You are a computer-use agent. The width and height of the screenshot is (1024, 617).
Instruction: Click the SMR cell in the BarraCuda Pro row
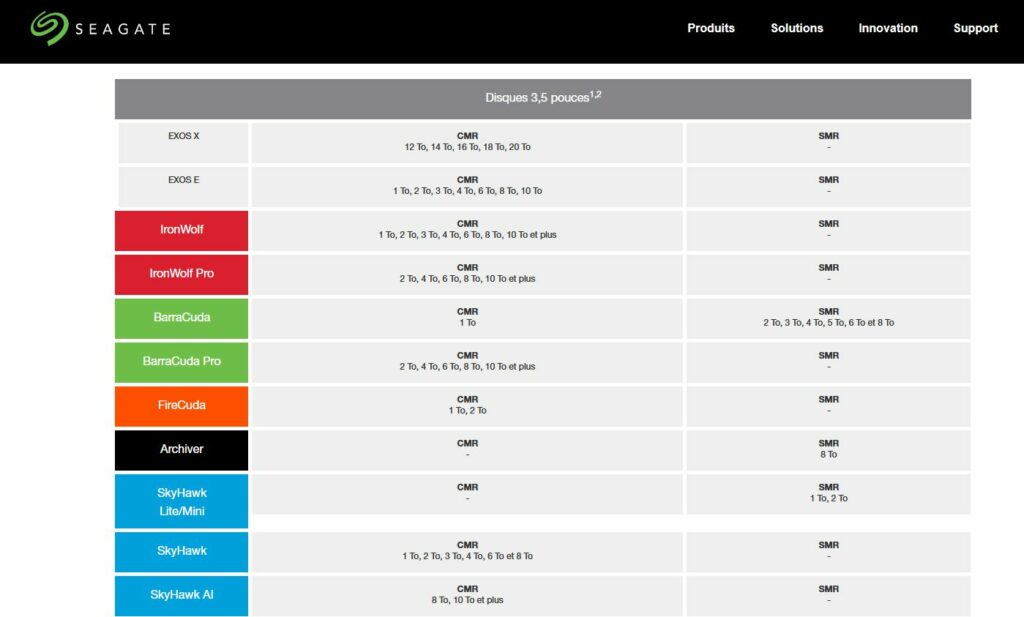click(x=829, y=362)
